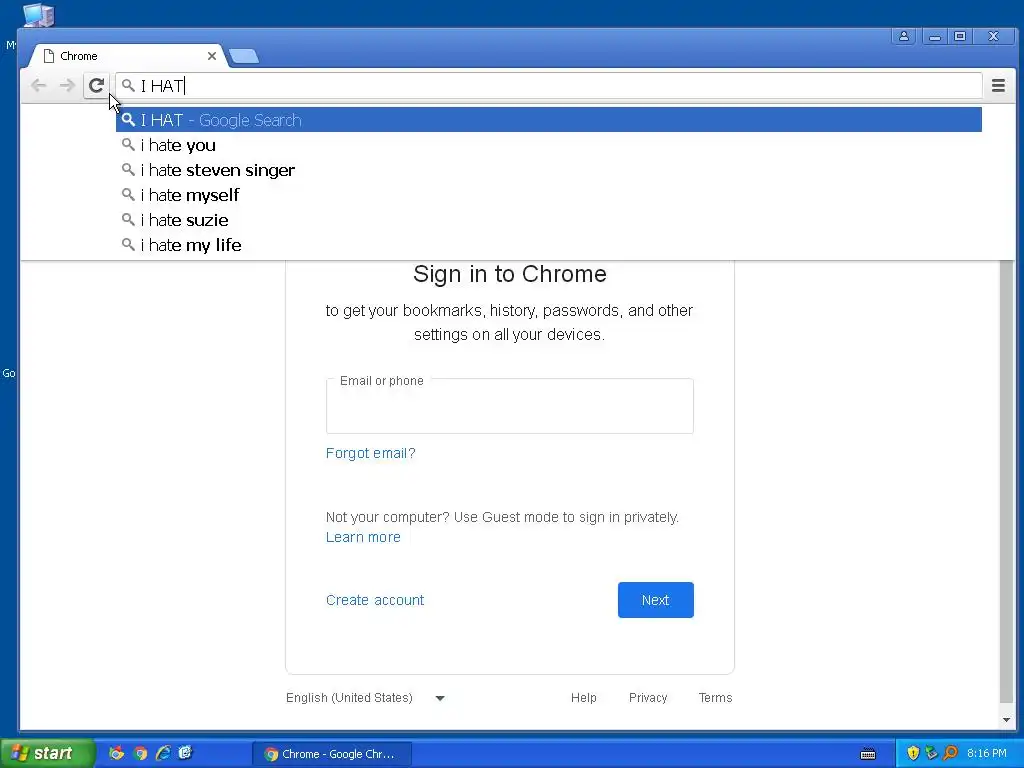Open a new tab with the new-tab button
The height and width of the screenshot is (768, 1024).
[244, 57]
